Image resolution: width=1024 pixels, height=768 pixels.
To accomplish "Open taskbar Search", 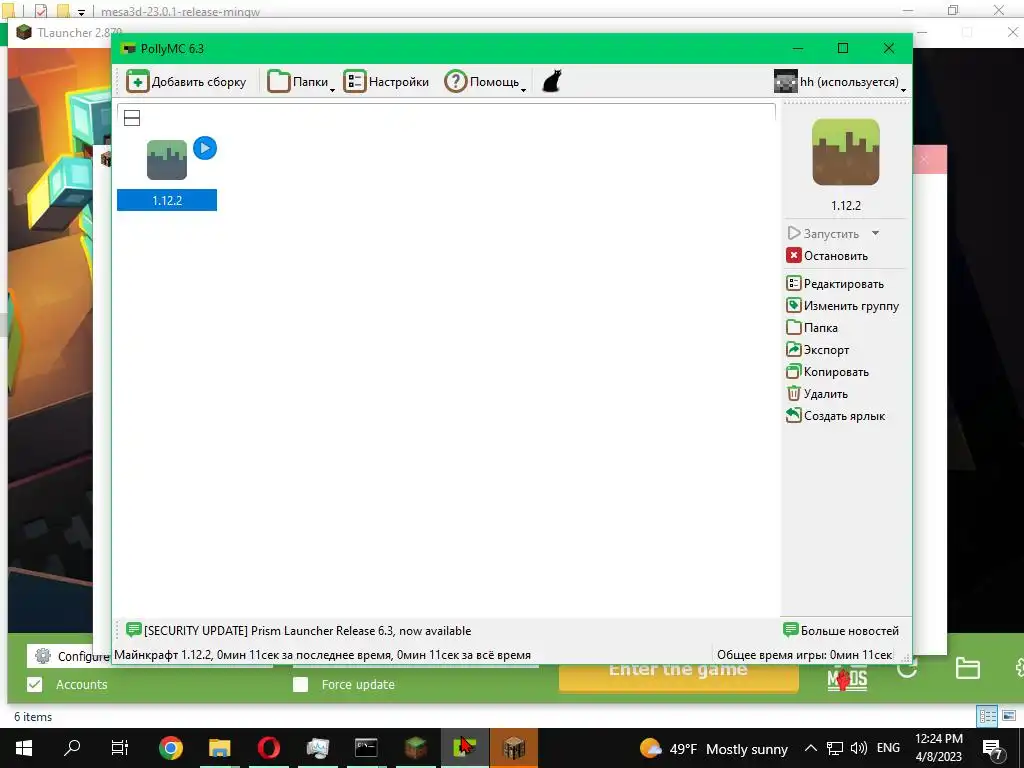I will point(72,748).
